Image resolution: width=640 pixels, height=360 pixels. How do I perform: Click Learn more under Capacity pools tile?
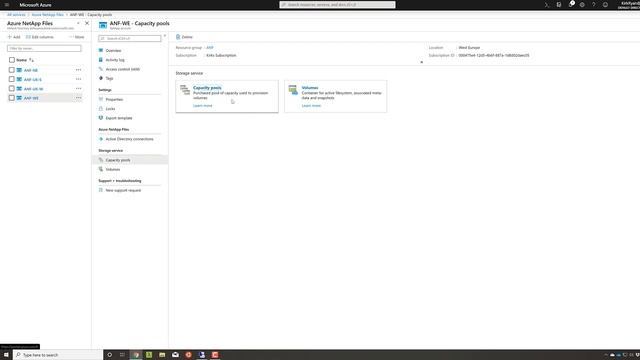pos(202,106)
